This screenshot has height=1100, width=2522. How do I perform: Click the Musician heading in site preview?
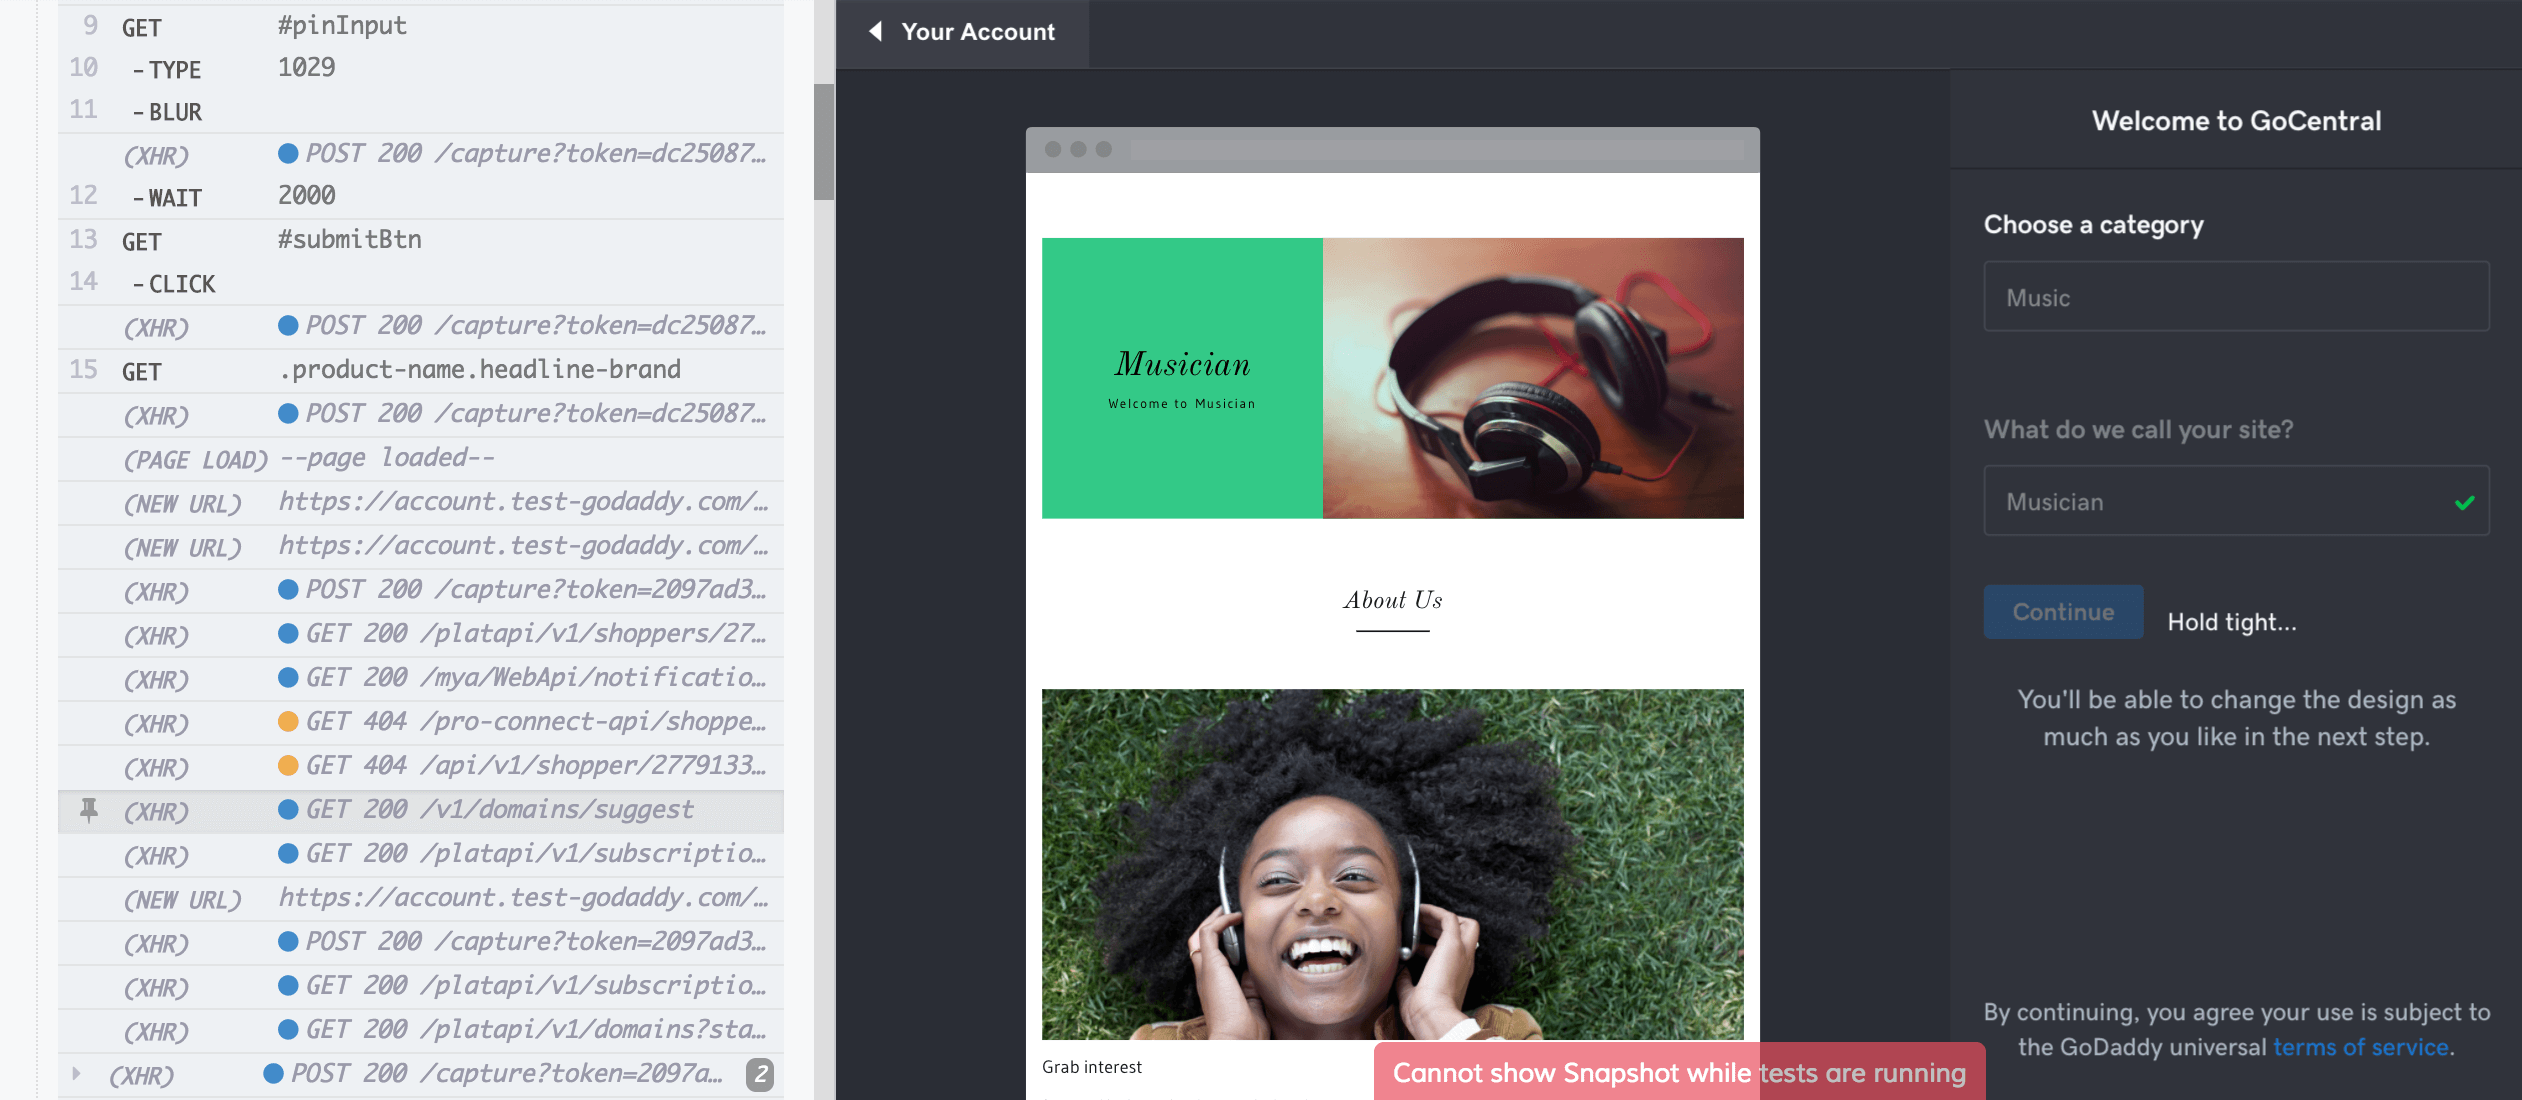(1182, 364)
